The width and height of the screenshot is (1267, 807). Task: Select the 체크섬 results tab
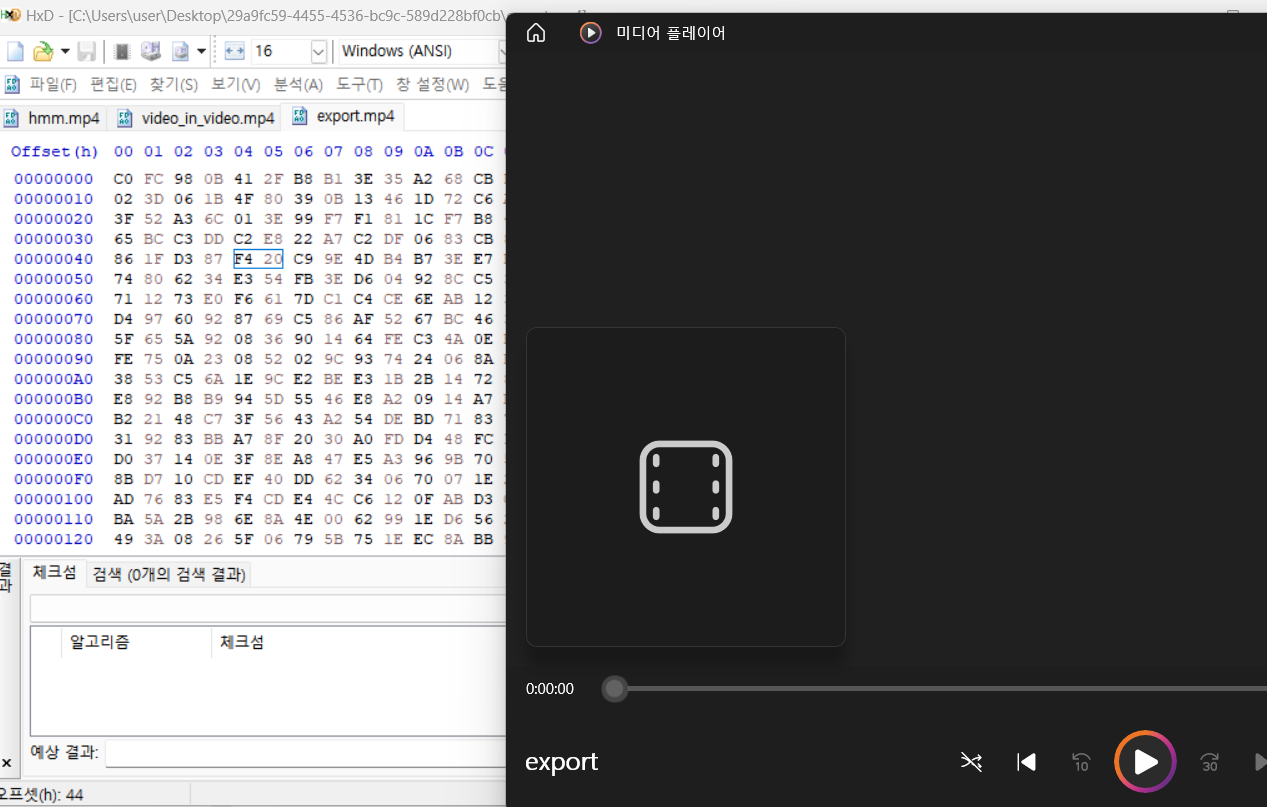pyautogui.click(x=54, y=573)
